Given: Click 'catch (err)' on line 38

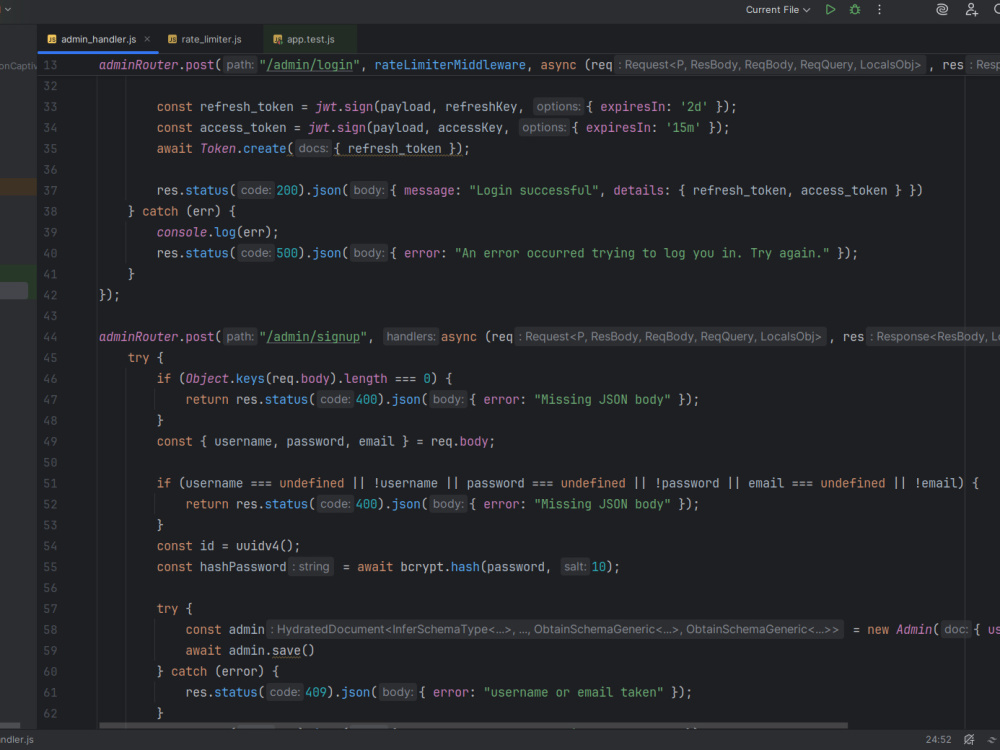Looking at the screenshot, I should [x=181, y=211].
